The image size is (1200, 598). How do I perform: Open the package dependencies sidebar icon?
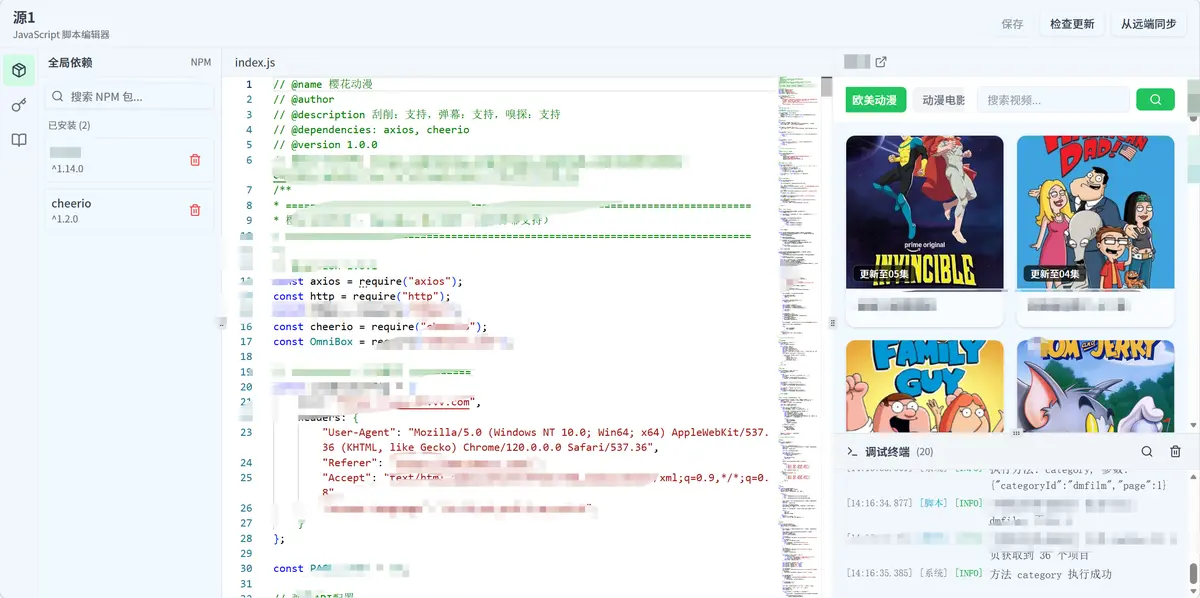[x=19, y=70]
